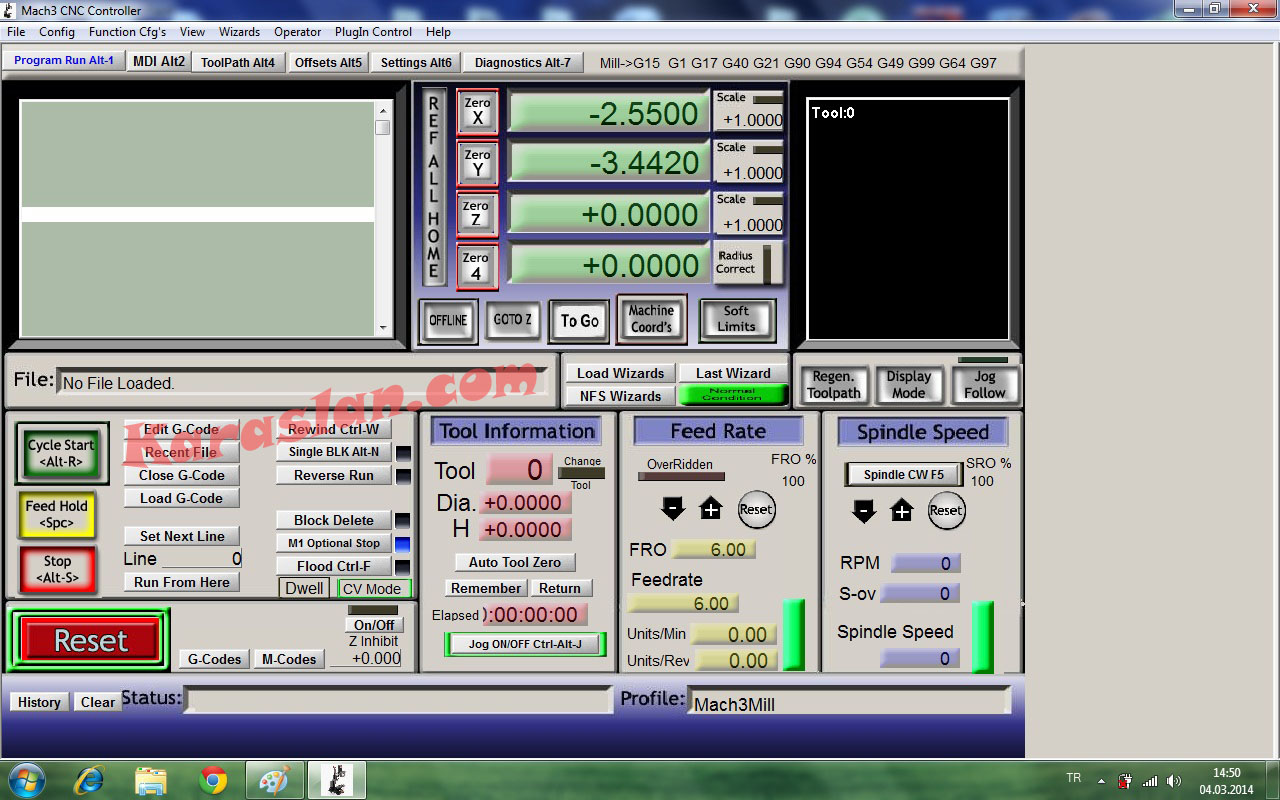Click the Zero 4 axis button
The width and height of the screenshot is (1280, 800).
click(477, 266)
